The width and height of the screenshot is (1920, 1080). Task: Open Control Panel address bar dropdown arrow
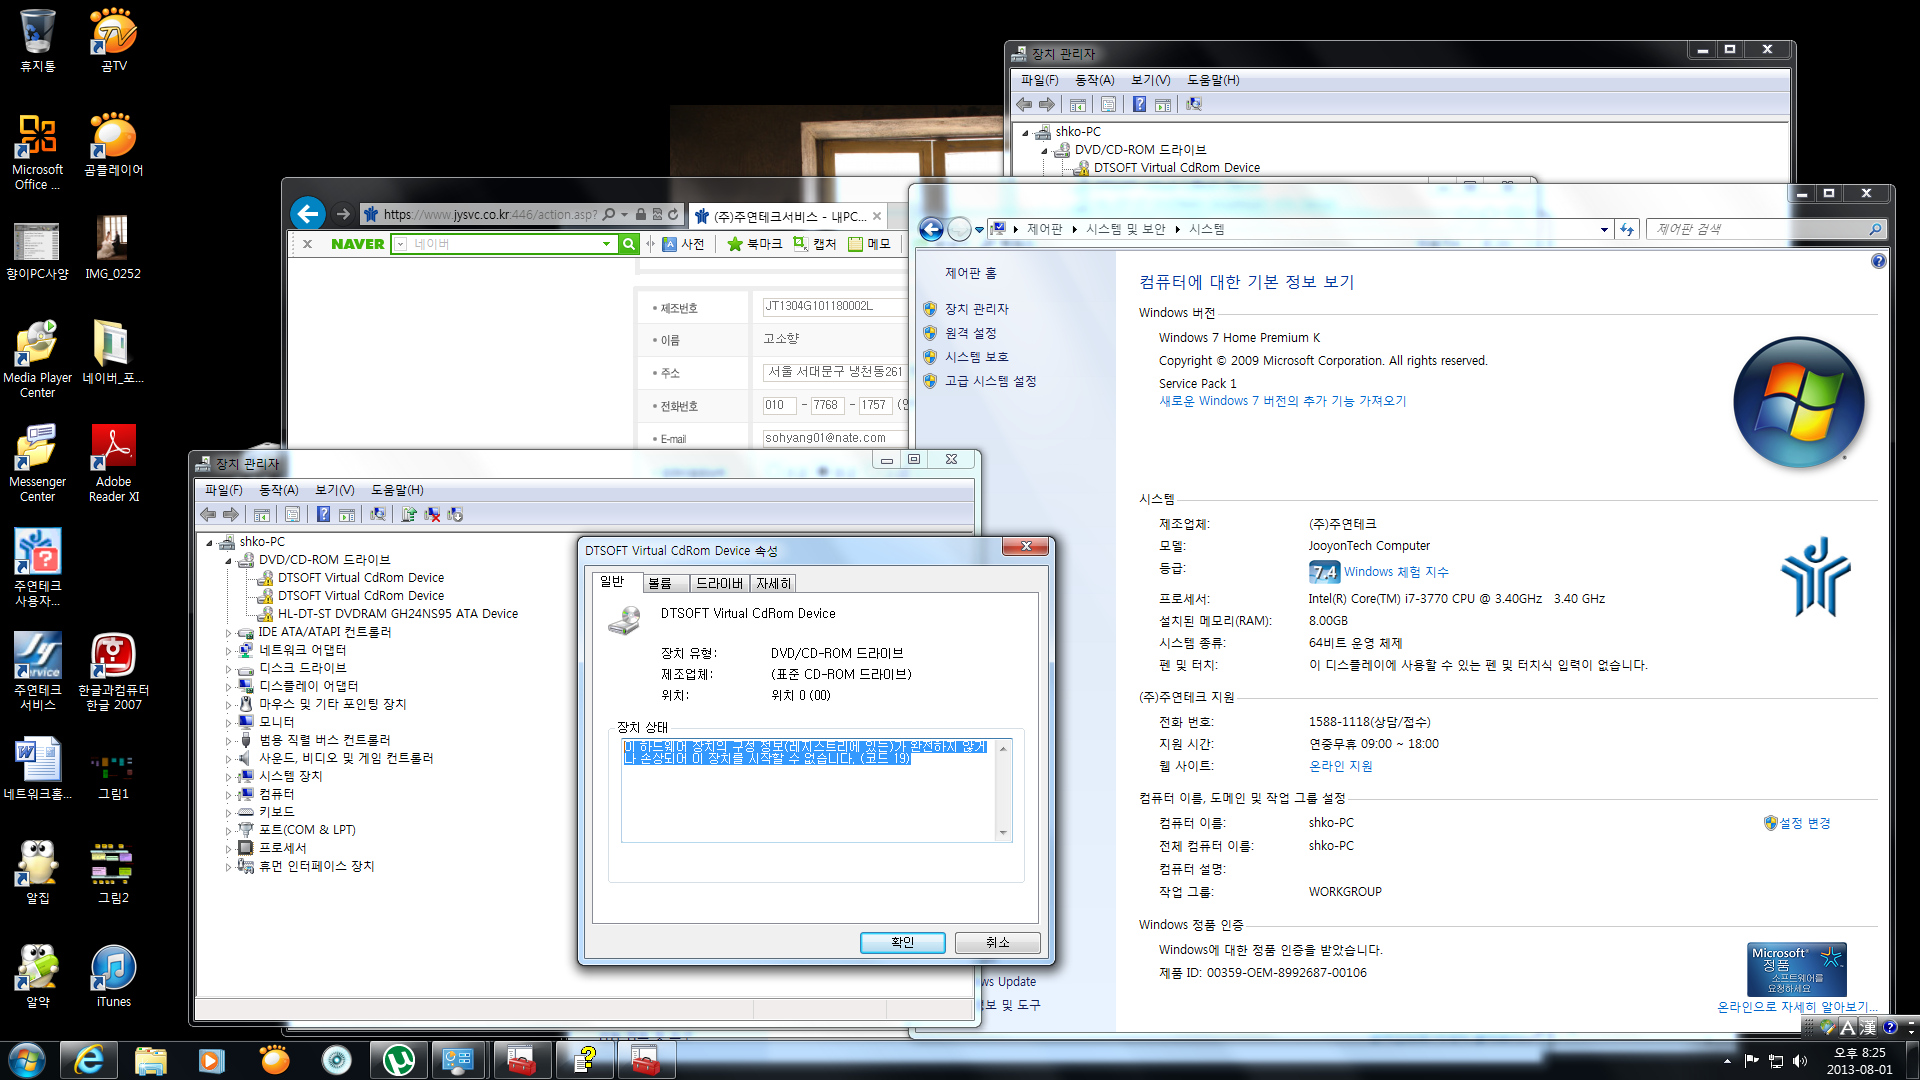coord(1604,229)
